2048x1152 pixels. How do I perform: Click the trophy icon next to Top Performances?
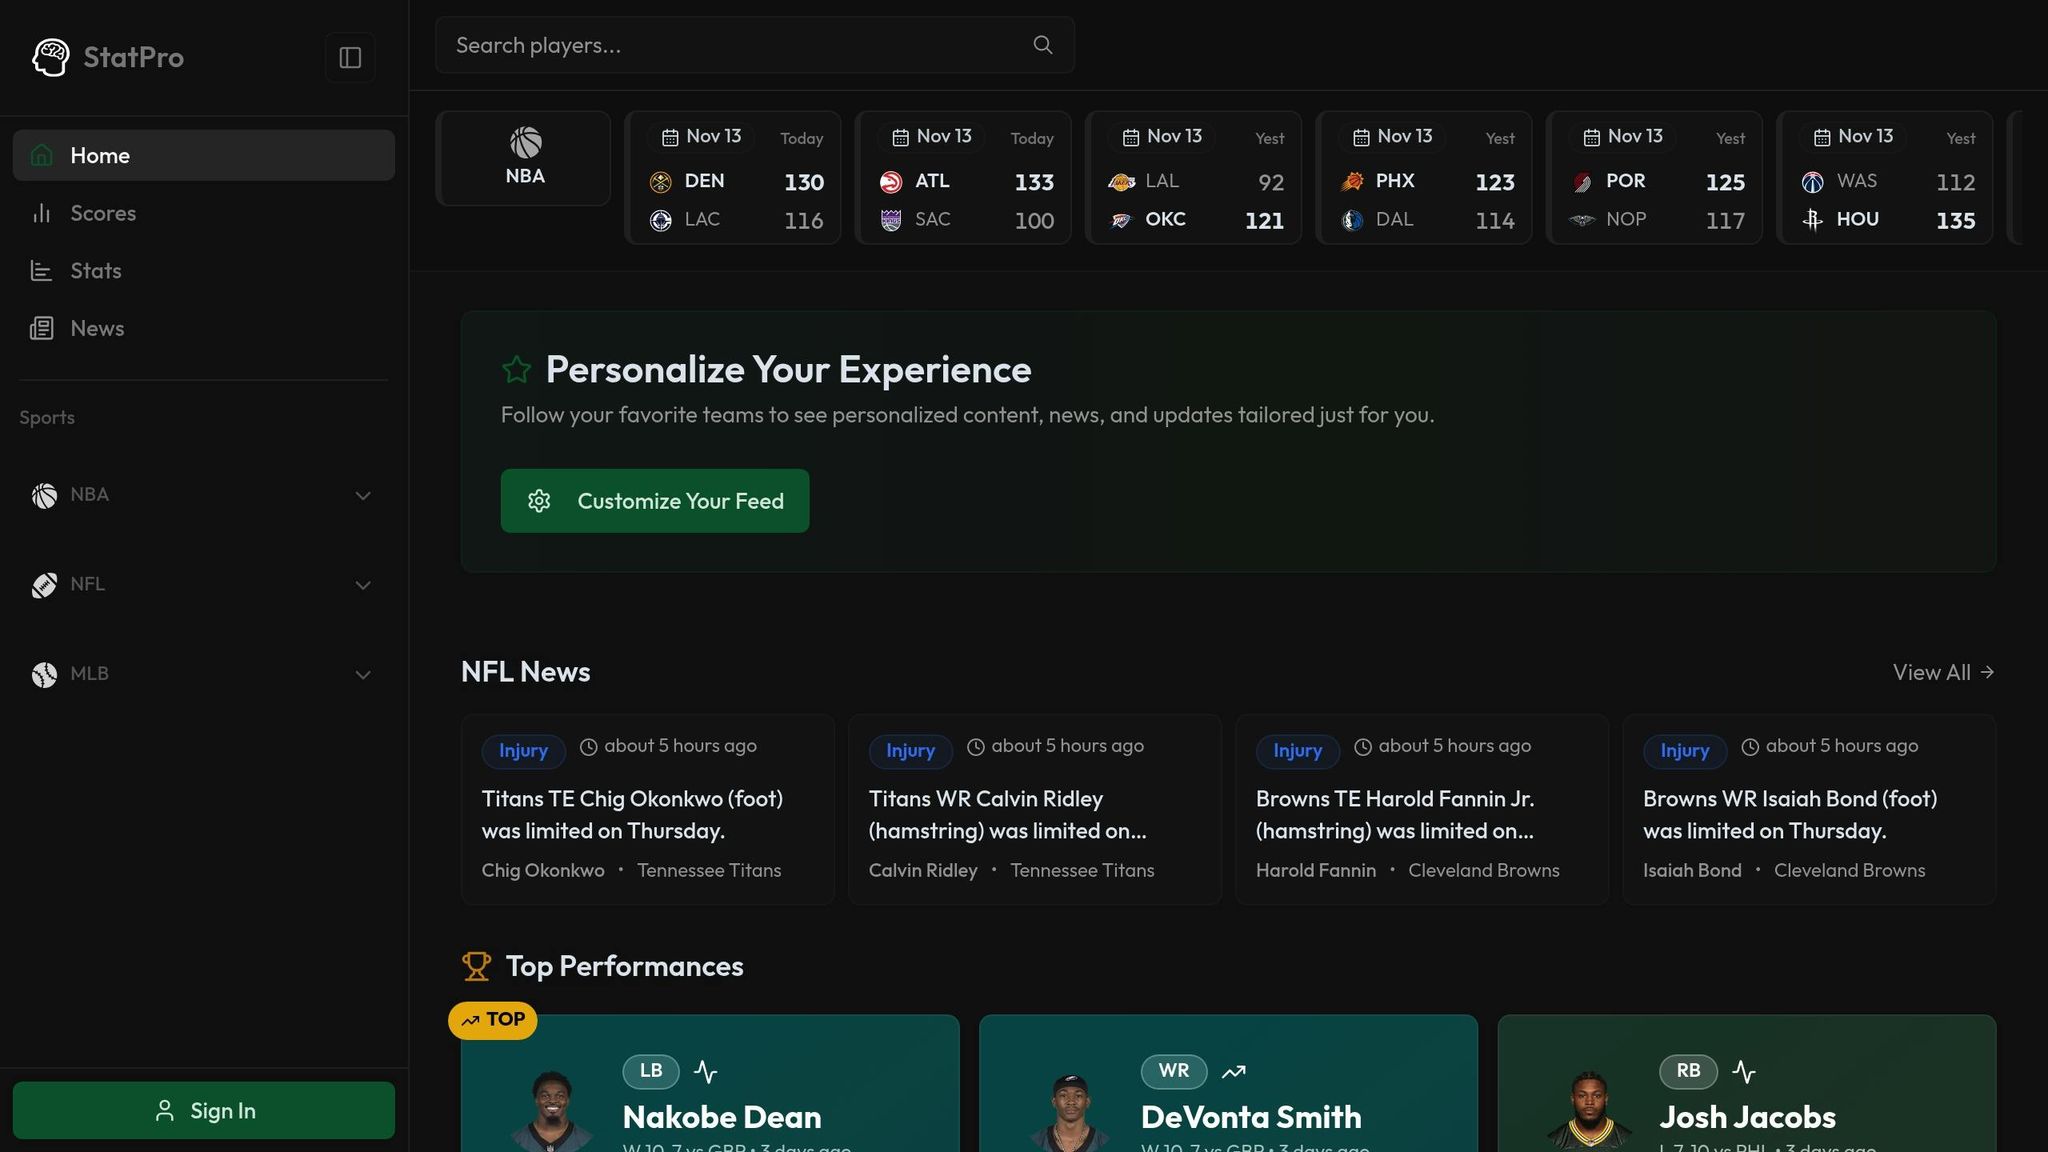pos(477,966)
